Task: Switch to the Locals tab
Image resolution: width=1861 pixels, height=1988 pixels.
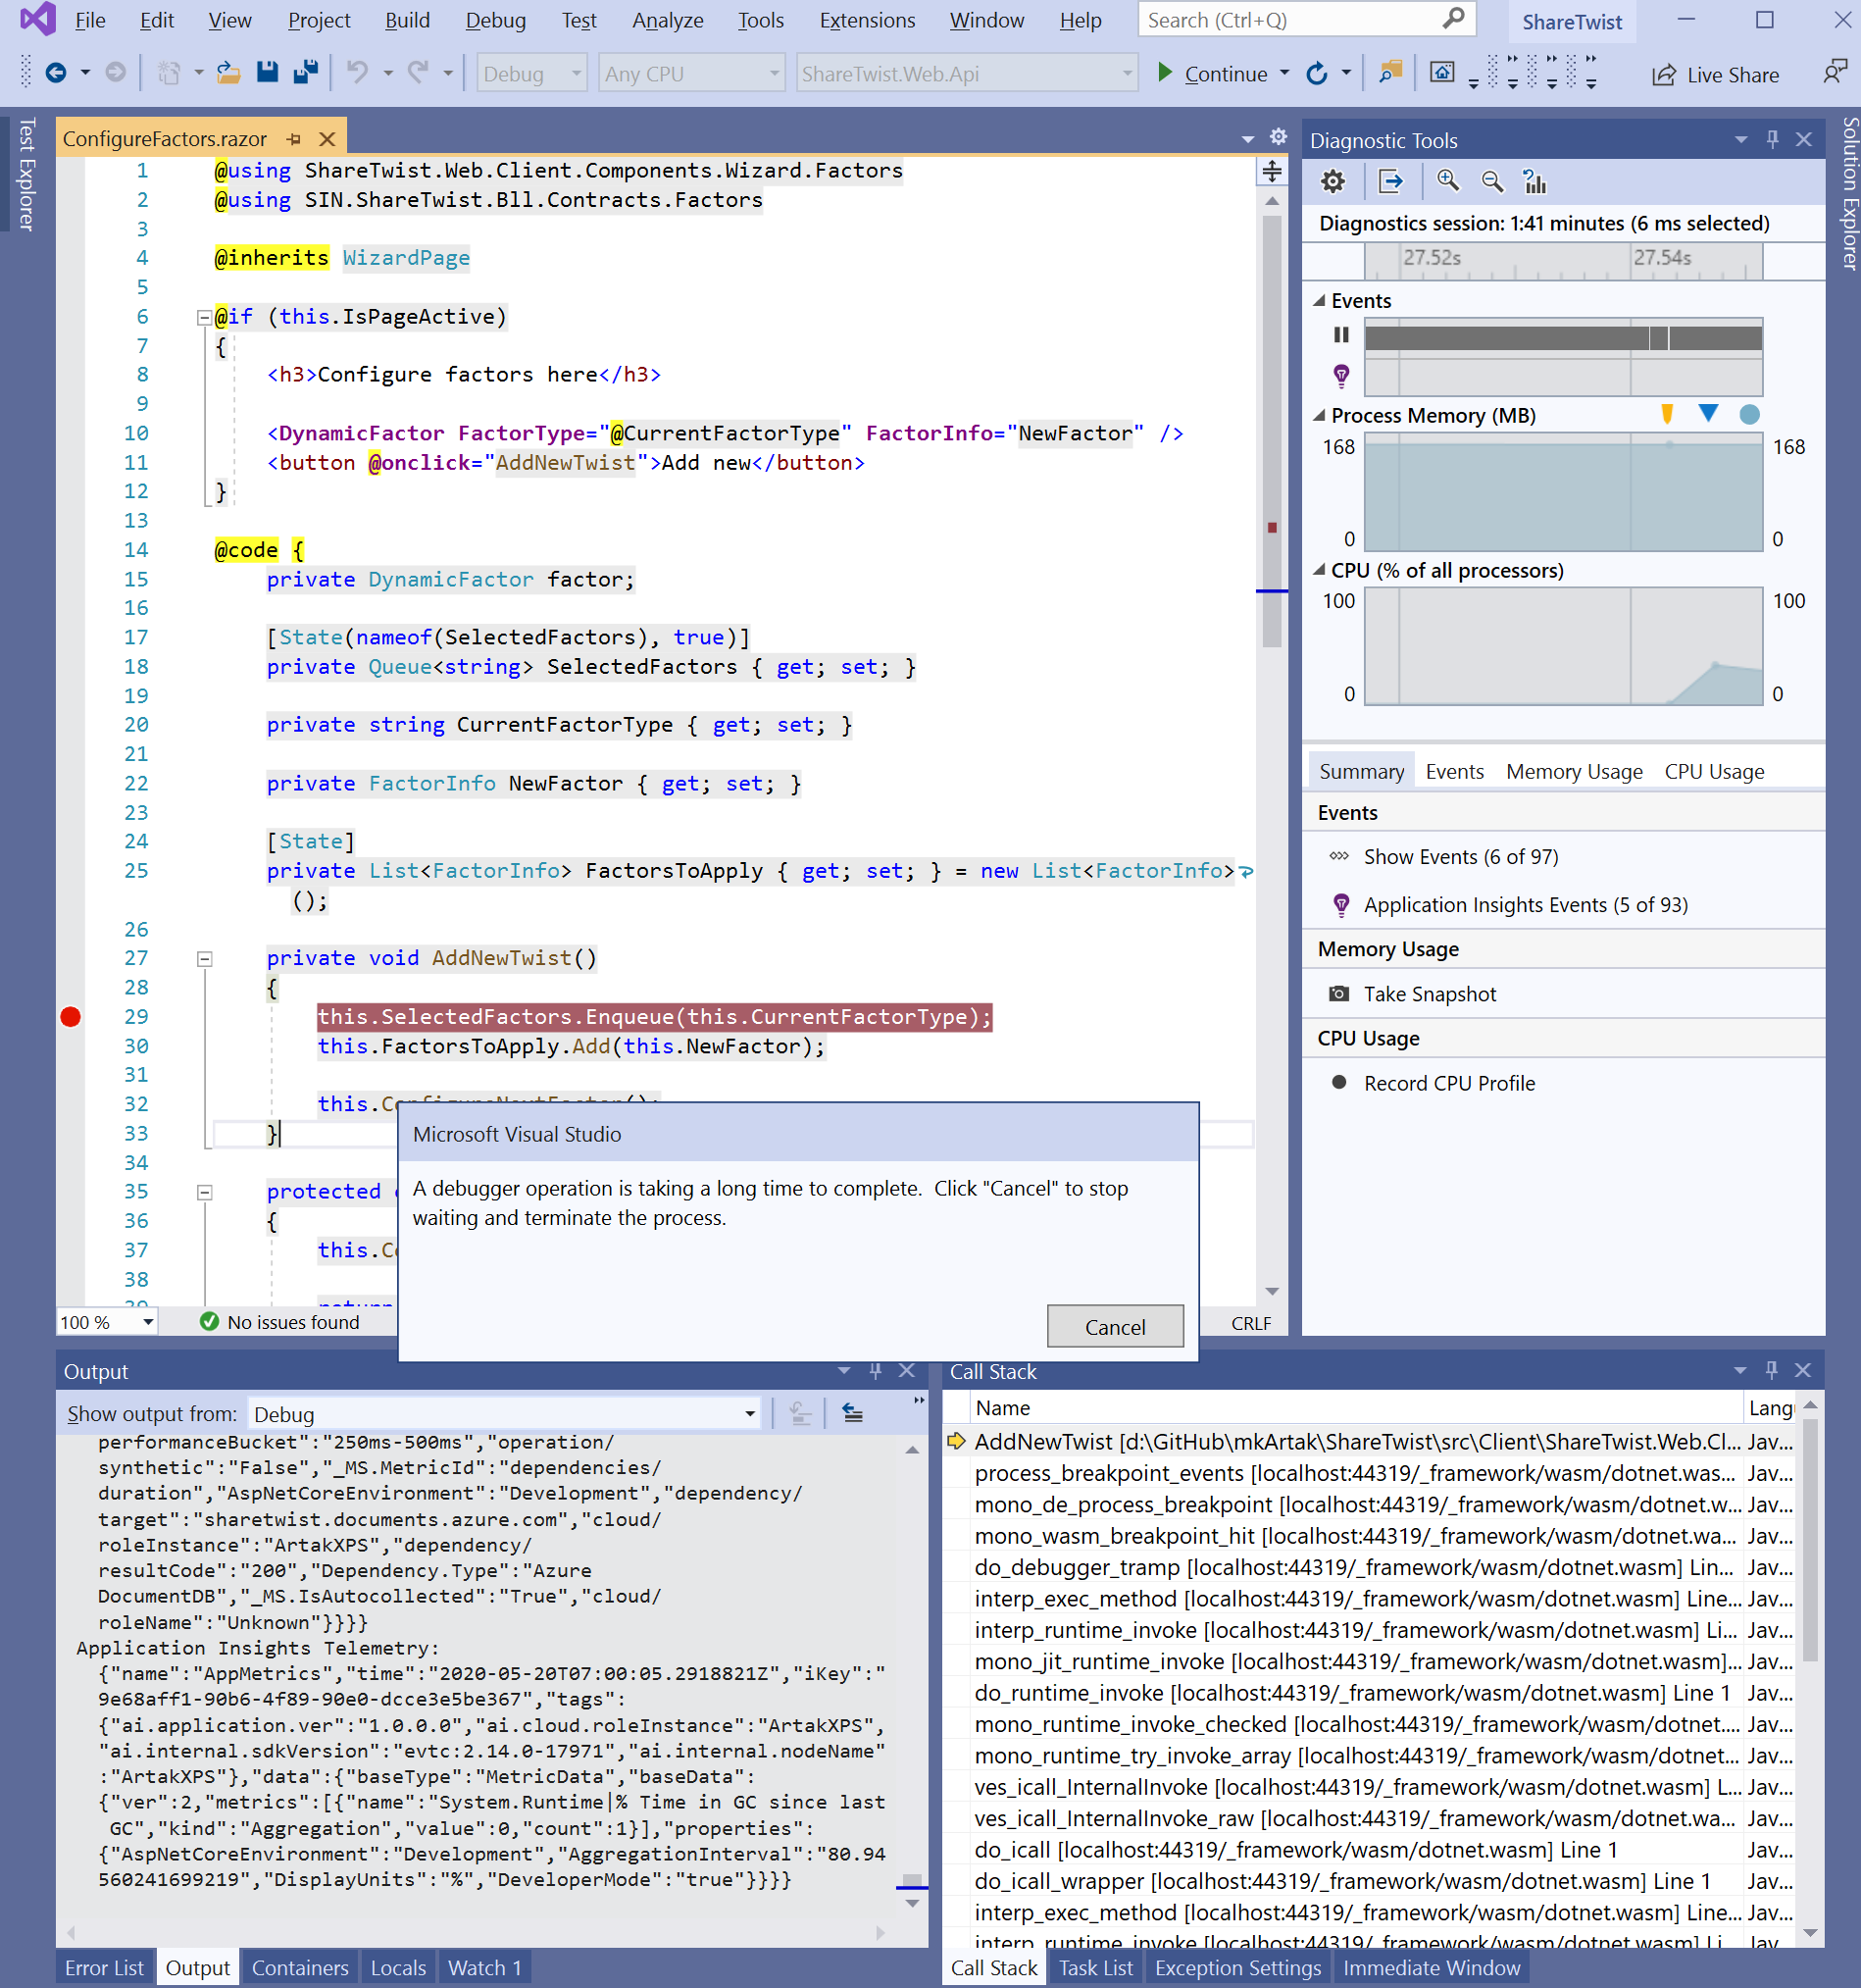Action: 398,1967
